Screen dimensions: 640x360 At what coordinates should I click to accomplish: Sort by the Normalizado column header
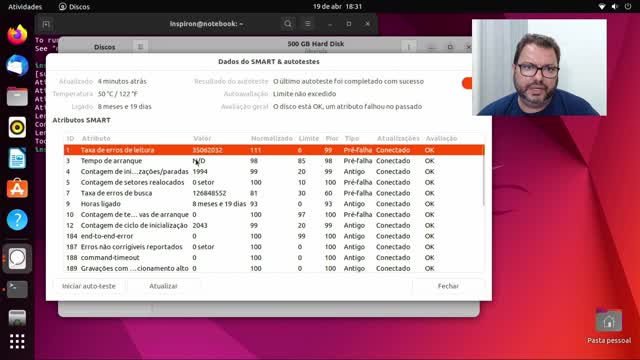[271, 138]
